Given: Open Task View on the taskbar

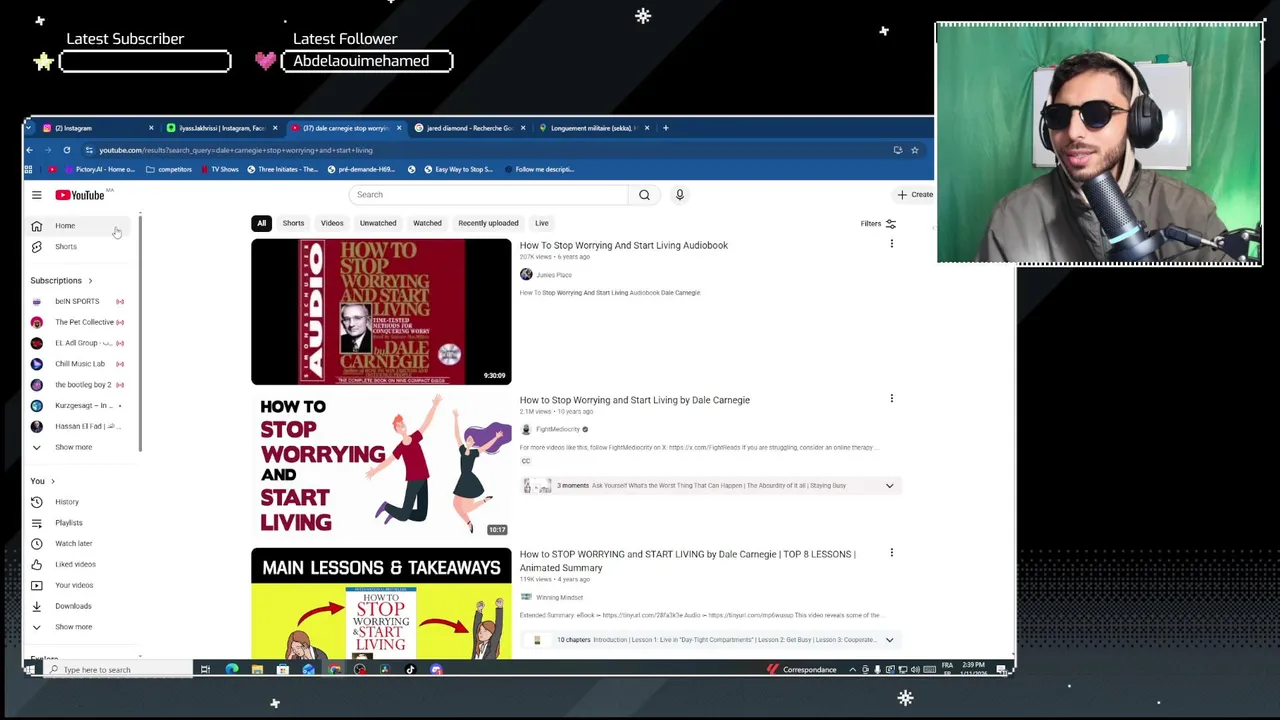Looking at the screenshot, I should pyautogui.click(x=205, y=670).
